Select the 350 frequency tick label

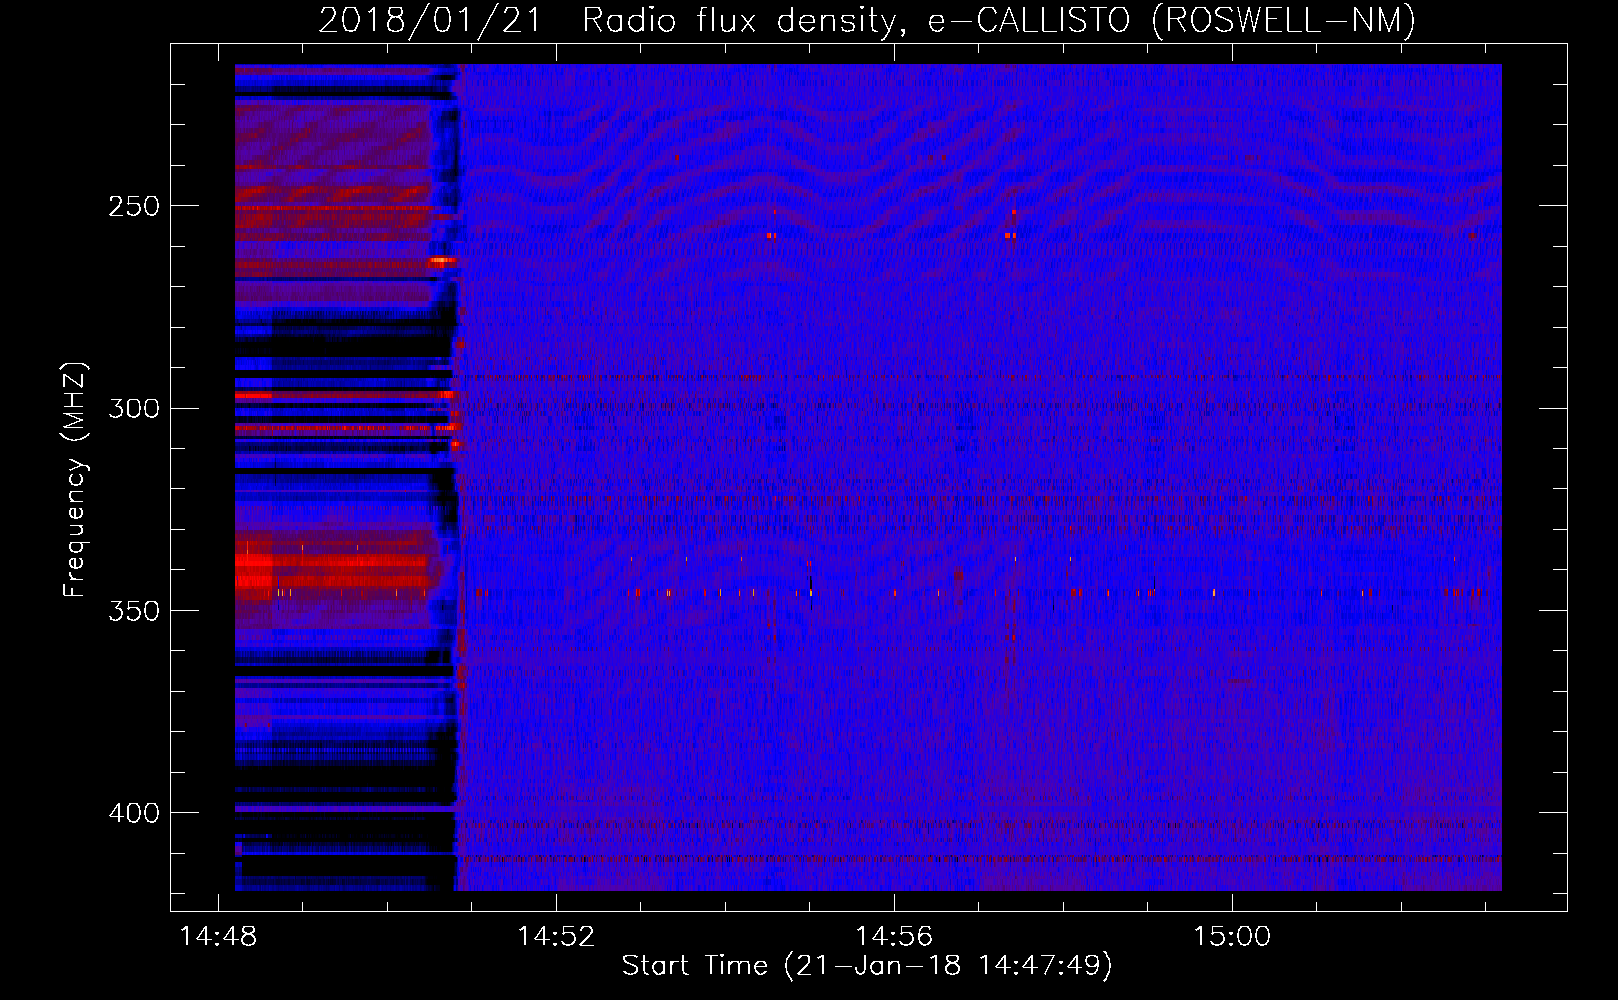(x=134, y=611)
